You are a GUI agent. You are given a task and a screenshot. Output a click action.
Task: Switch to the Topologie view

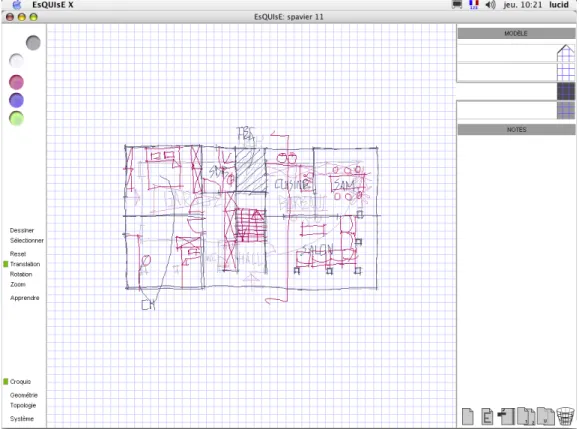click(23, 405)
